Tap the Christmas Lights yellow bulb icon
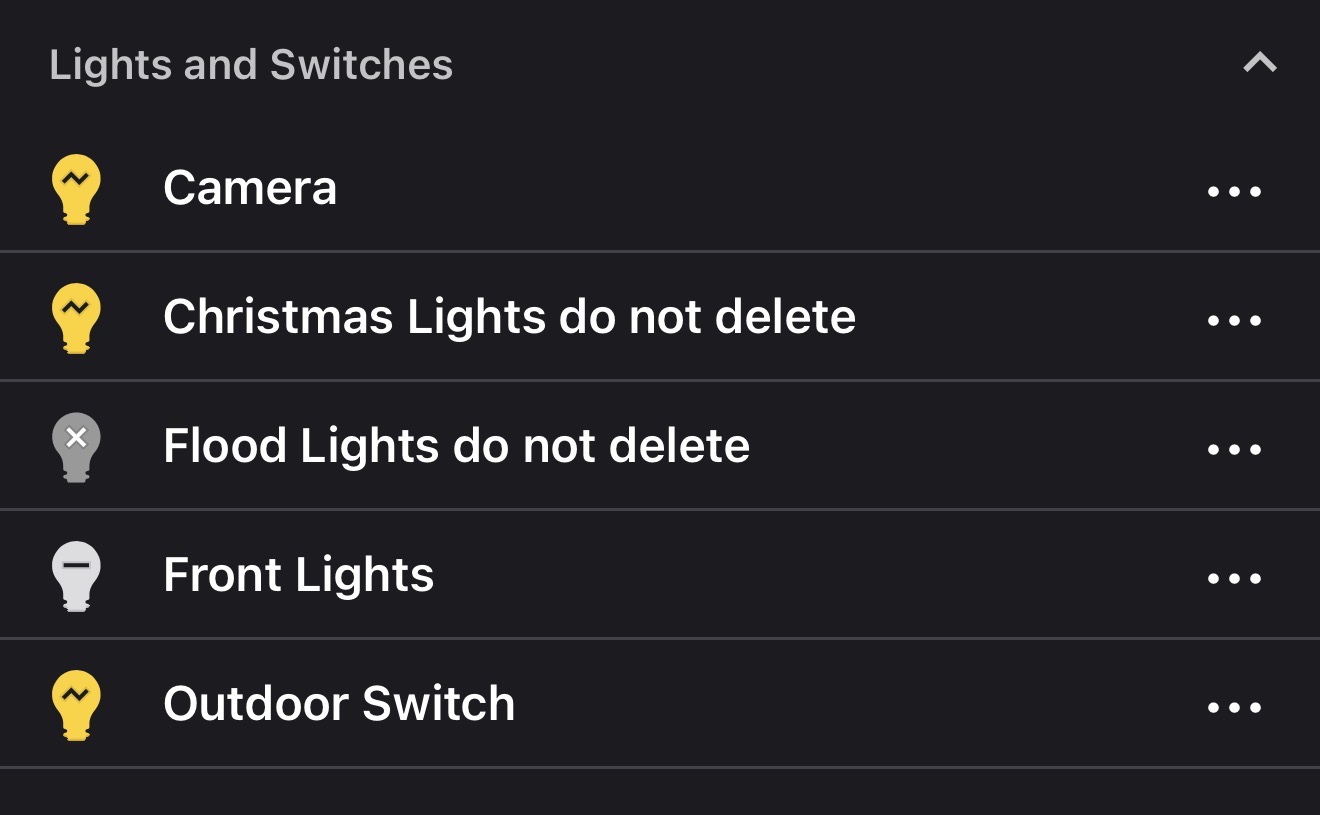The height and width of the screenshot is (815, 1320). pyautogui.click(x=76, y=322)
